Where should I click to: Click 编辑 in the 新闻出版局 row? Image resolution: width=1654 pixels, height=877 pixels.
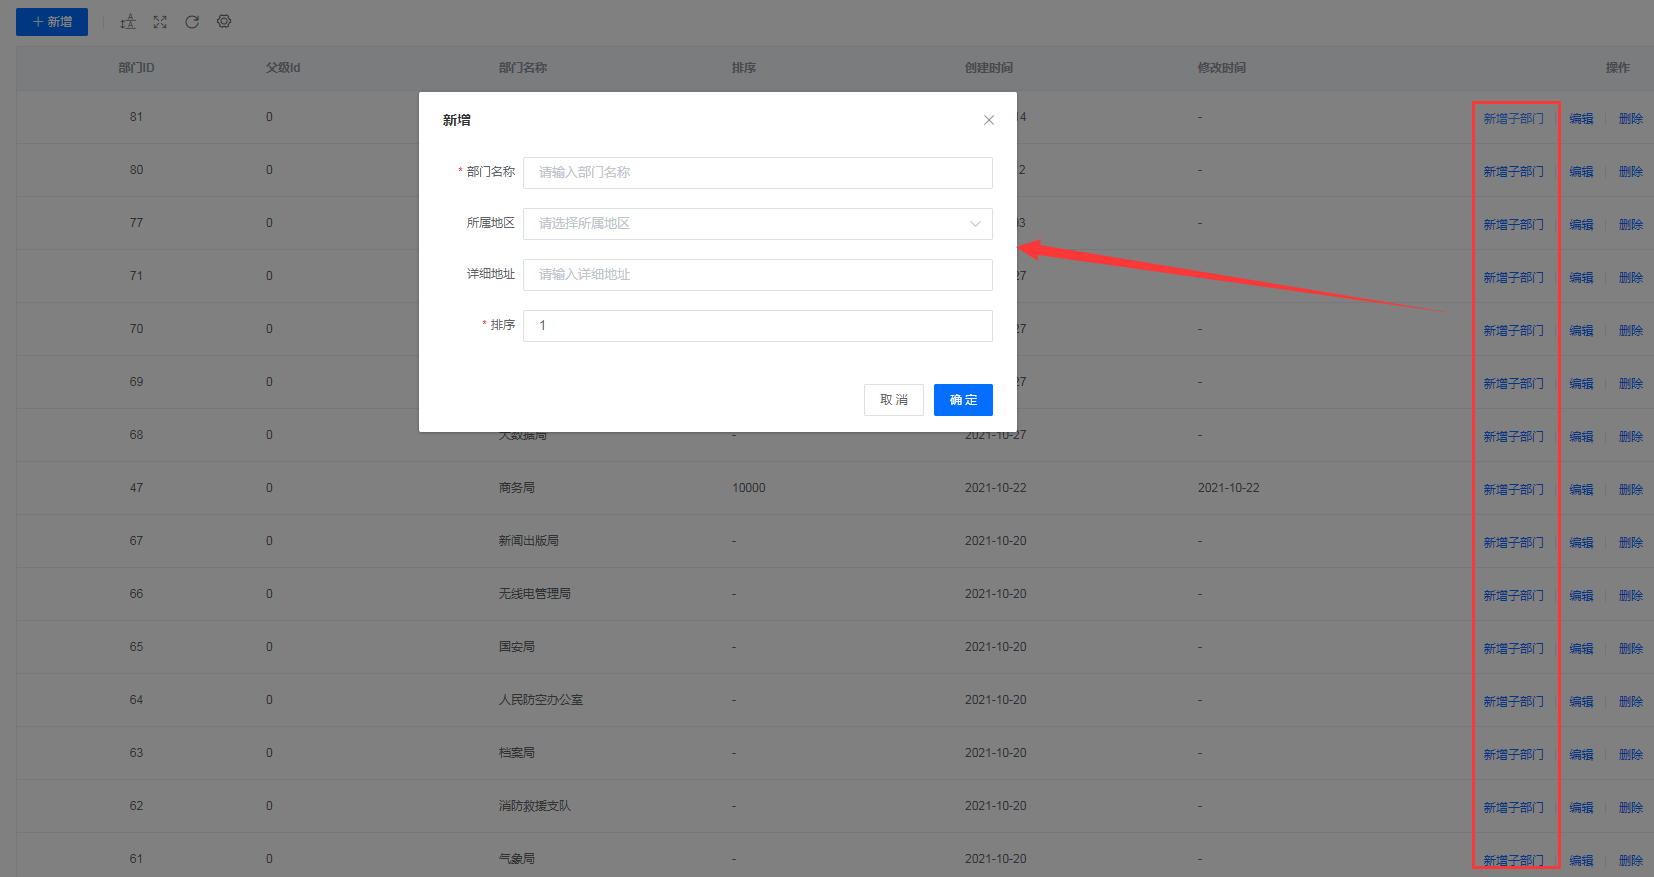[1581, 543]
